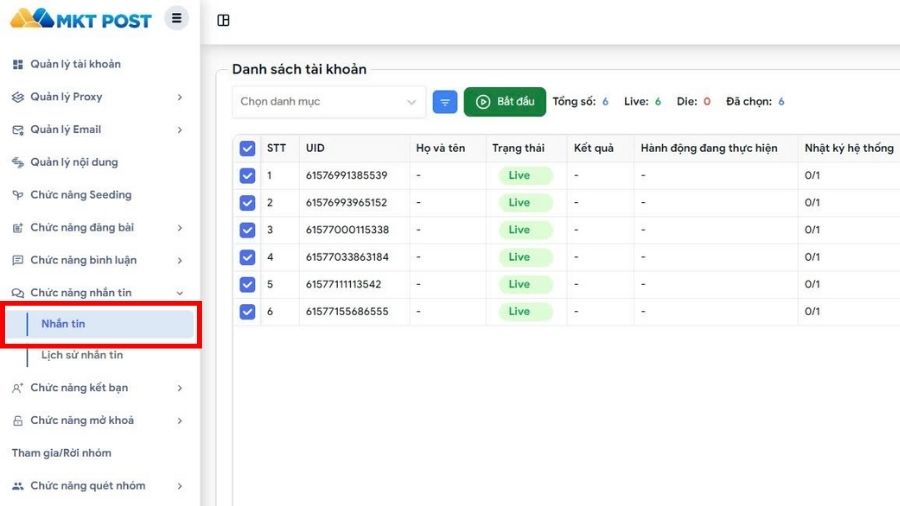Image resolution: width=900 pixels, height=506 pixels.
Task: Click the Quản lý Proxy layers icon
Action: click(x=17, y=97)
